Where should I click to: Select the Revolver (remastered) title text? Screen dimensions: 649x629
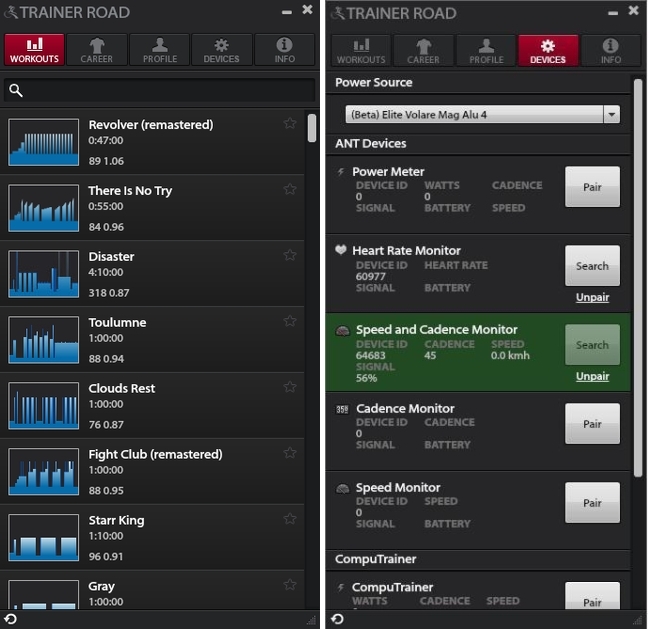click(151, 125)
